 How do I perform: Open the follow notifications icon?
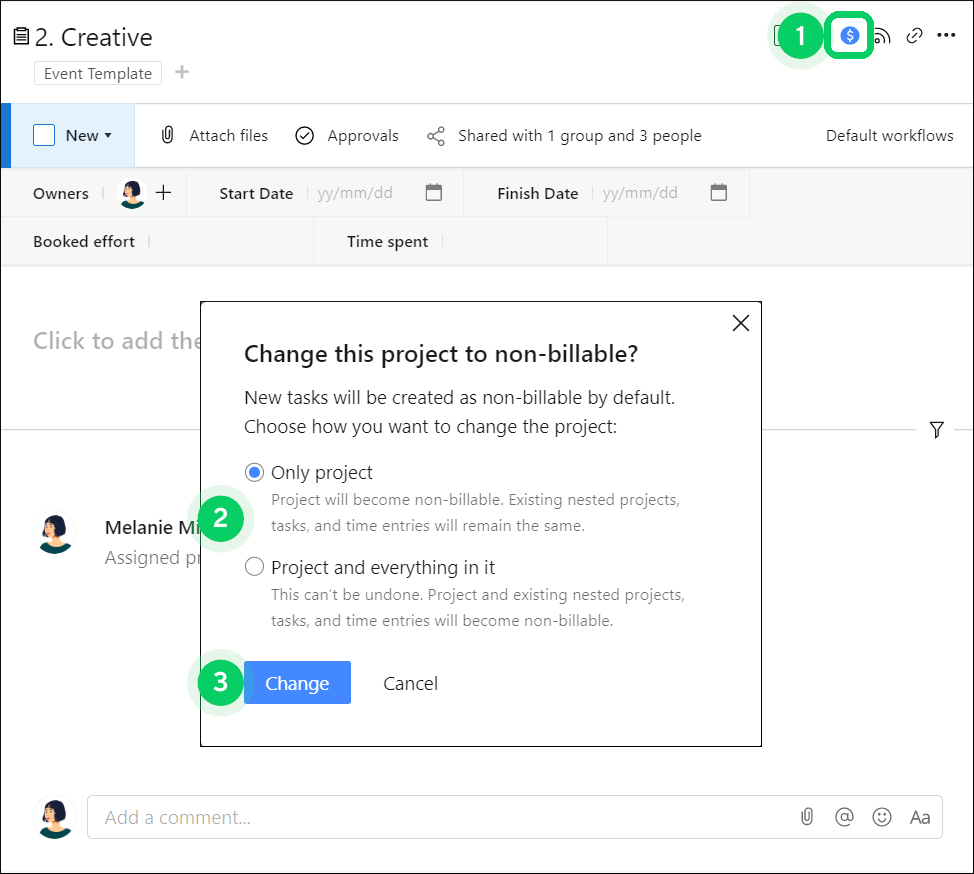[x=881, y=35]
